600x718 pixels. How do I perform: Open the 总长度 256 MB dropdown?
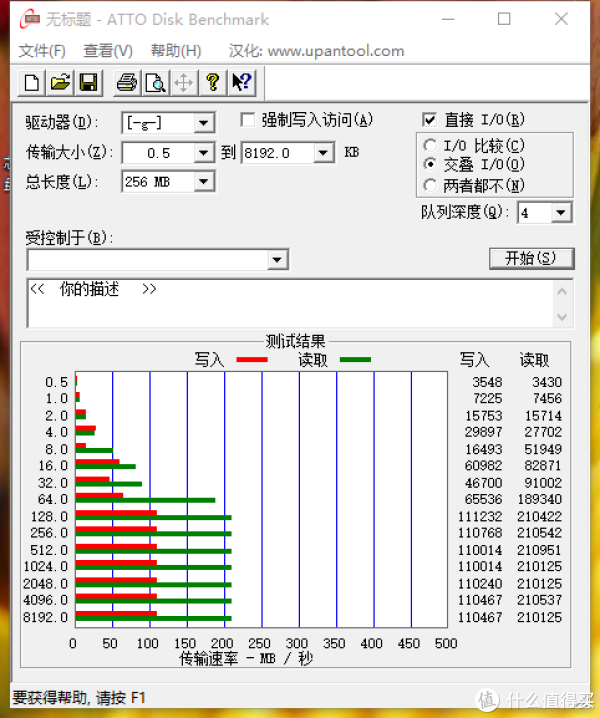(203, 182)
